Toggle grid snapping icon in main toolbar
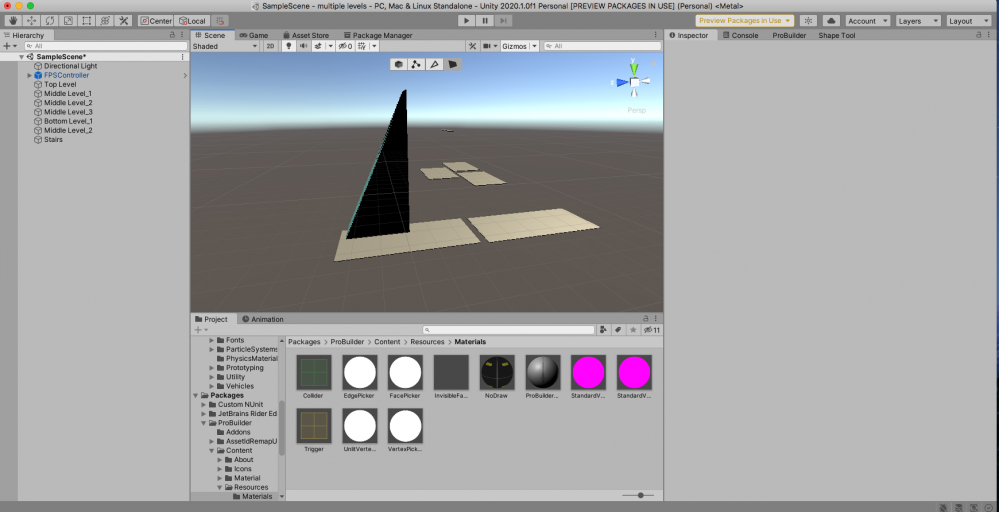This screenshot has width=999, height=512. (220, 21)
